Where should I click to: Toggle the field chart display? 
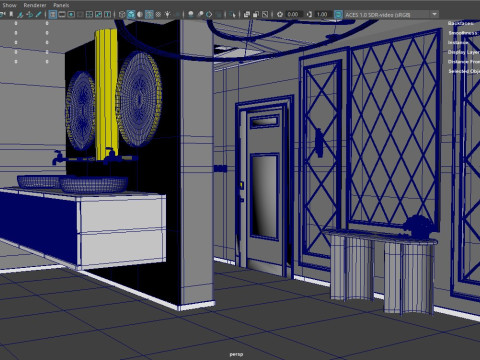89,14
